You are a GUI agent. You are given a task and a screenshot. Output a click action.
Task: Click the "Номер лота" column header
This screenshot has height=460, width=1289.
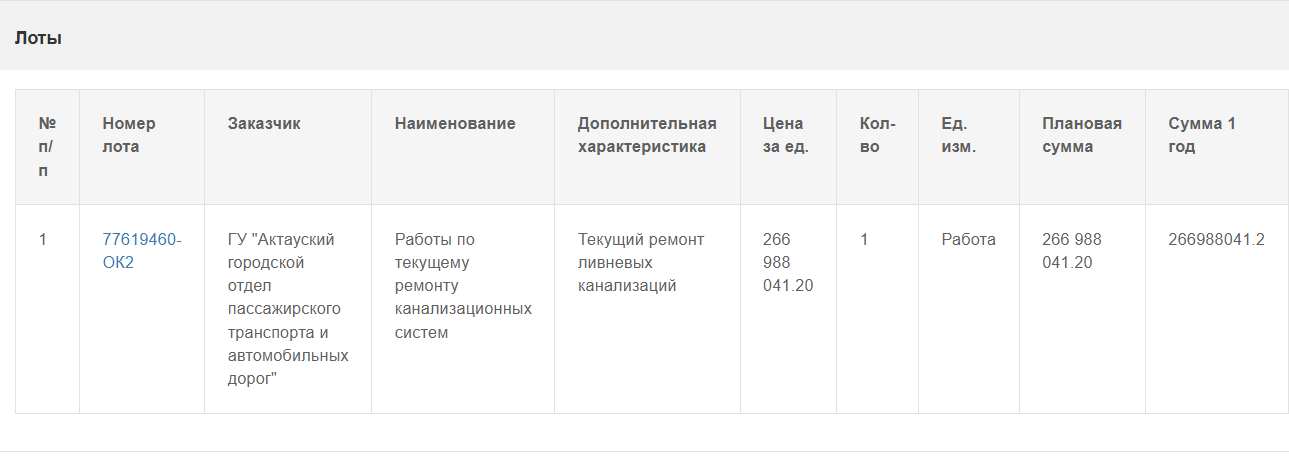[x=129, y=135]
